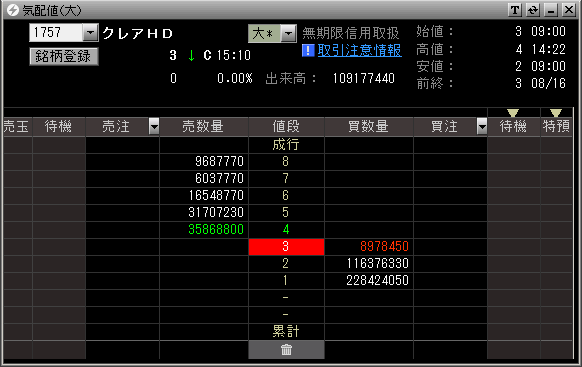The height and width of the screenshot is (367, 582).
Task: Select the 成行 market order row
Action: click(286, 145)
